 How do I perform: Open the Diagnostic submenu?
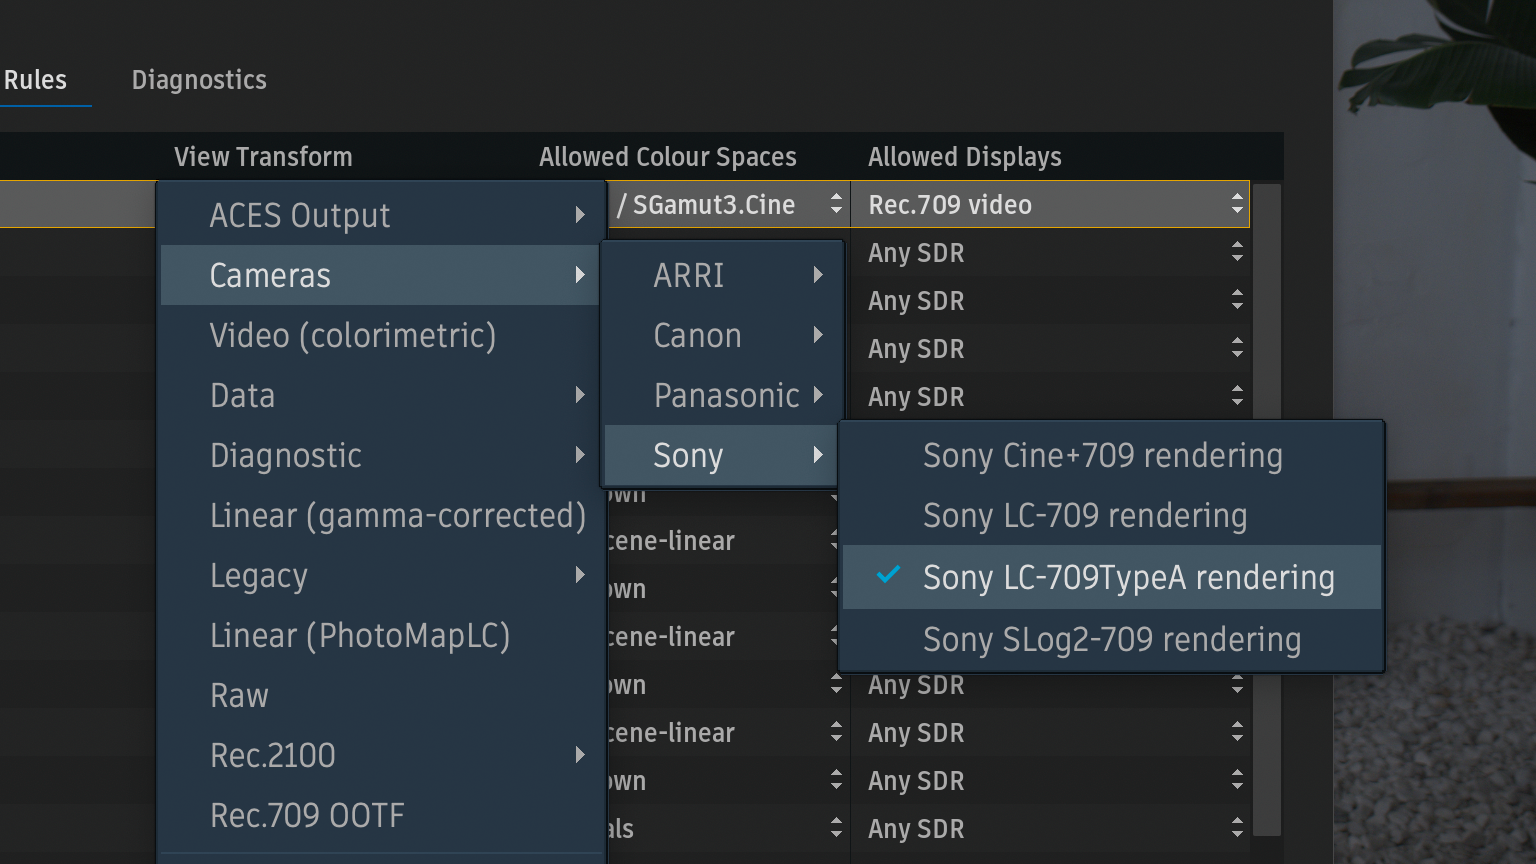(x=380, y=455)
